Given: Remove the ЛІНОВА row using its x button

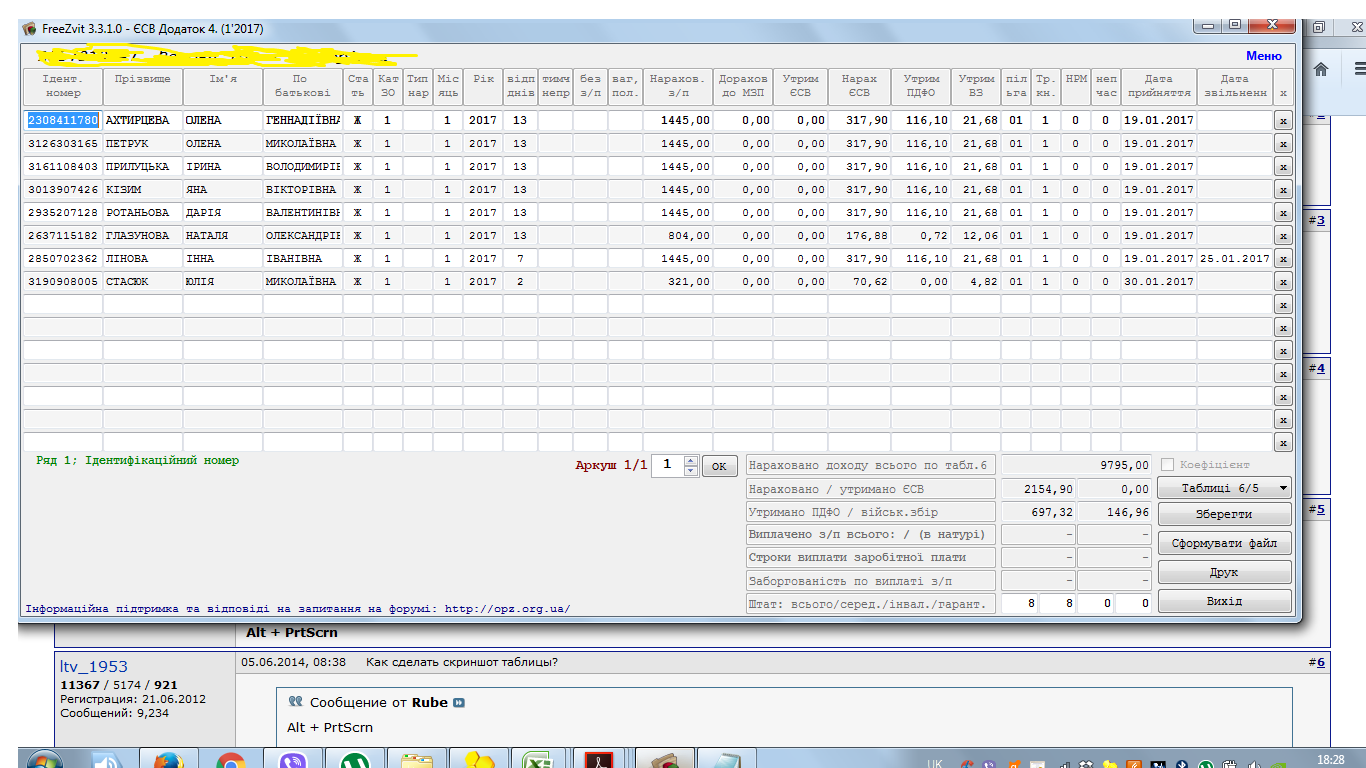Looking at the screenshot, I should [x=1283, y=259].
